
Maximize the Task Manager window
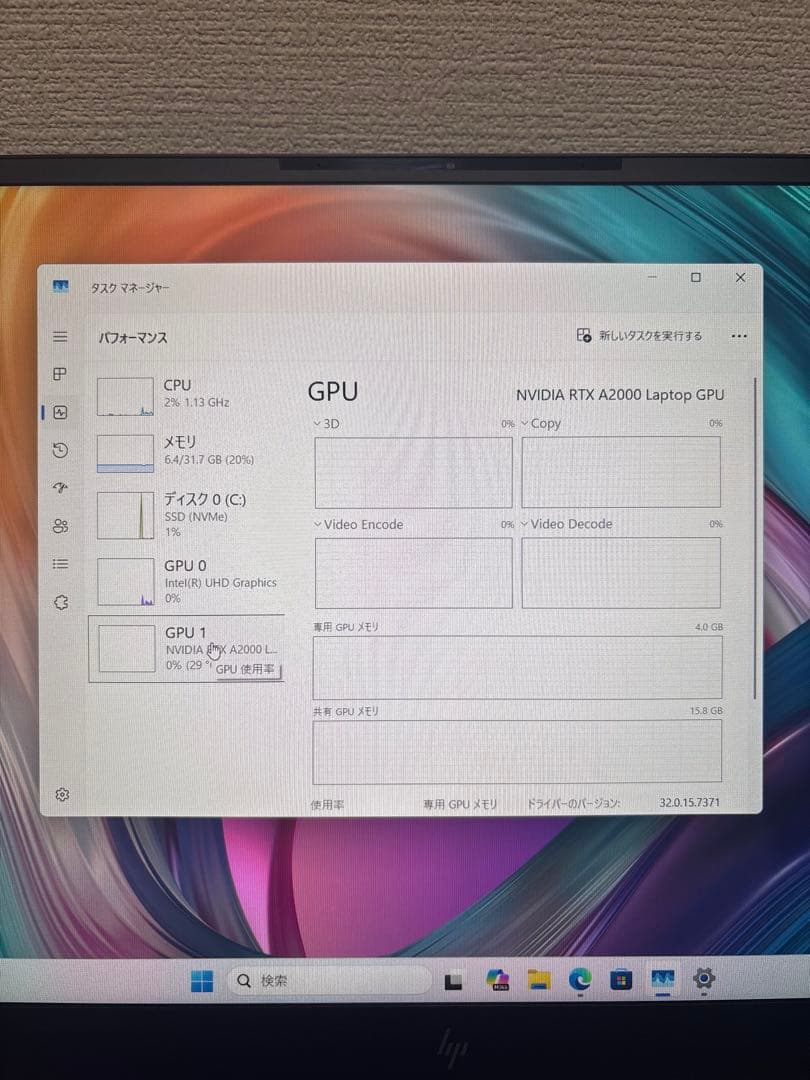[696, 278]
